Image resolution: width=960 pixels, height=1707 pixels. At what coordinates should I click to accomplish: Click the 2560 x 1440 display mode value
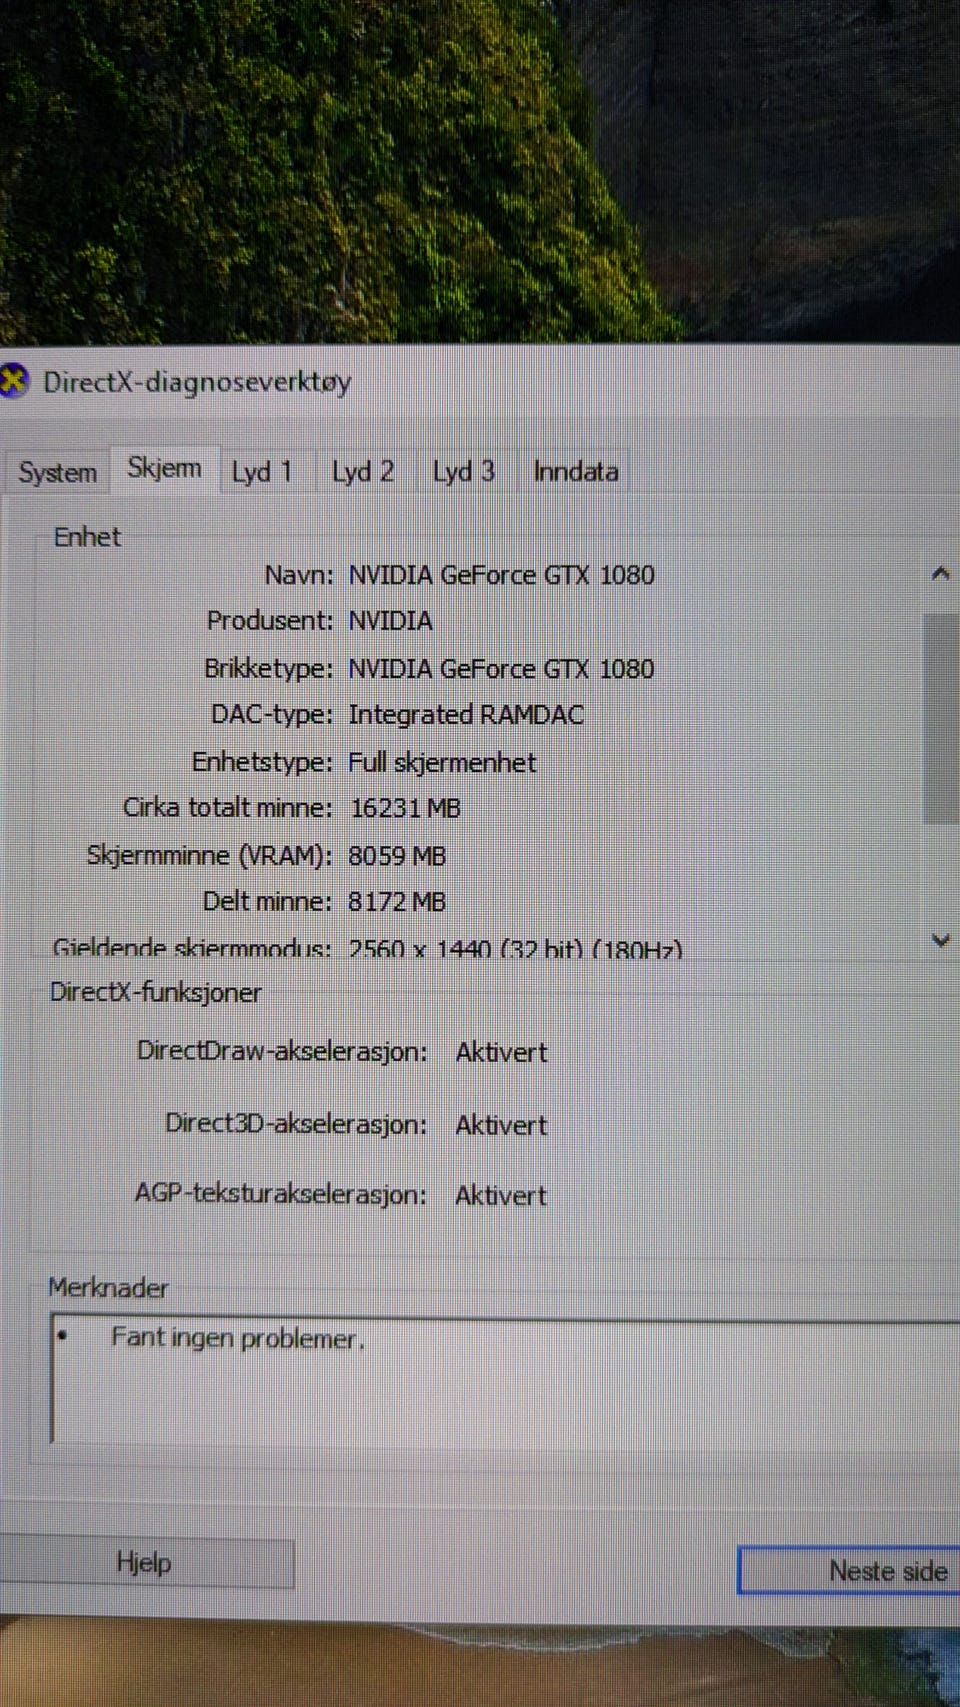click(x=515, y=947)
